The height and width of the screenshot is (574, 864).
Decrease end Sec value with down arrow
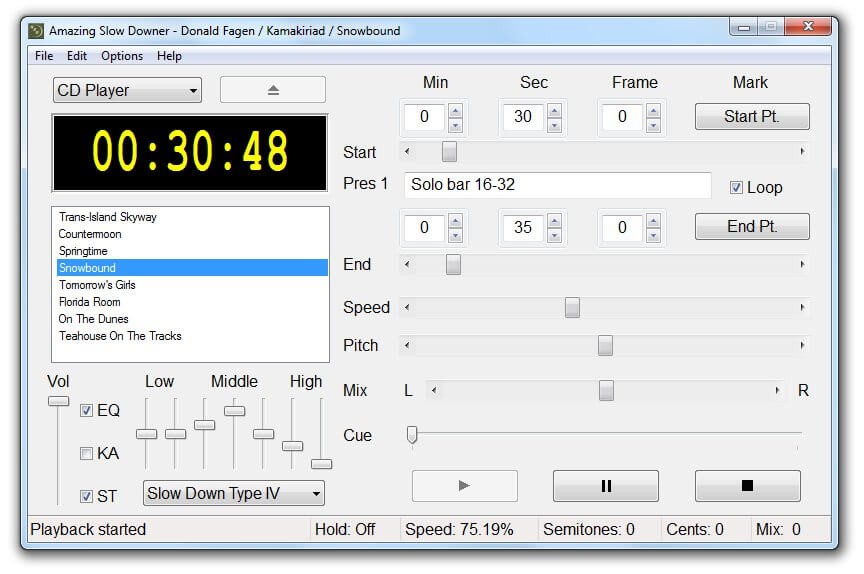coord(553,235)
